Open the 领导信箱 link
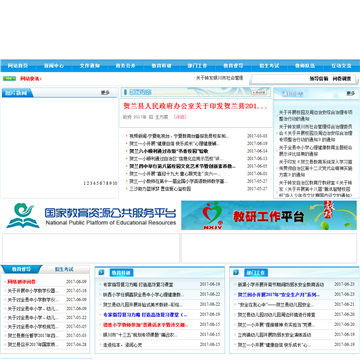 pyautogui.click(x=319, y=79)
